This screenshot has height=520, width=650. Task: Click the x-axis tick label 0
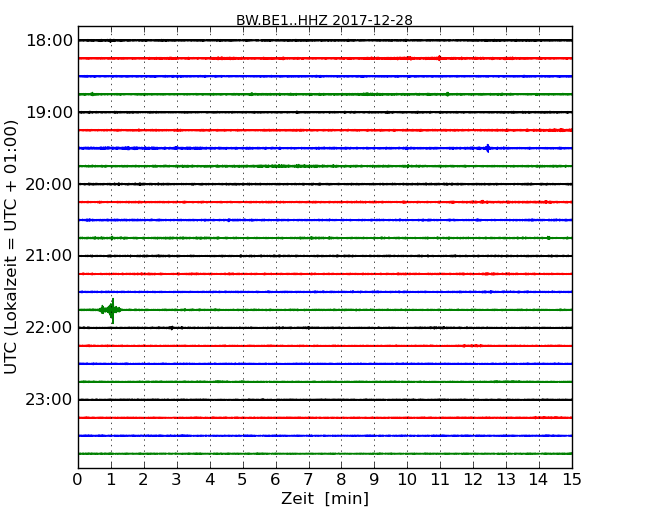[78, 480]
